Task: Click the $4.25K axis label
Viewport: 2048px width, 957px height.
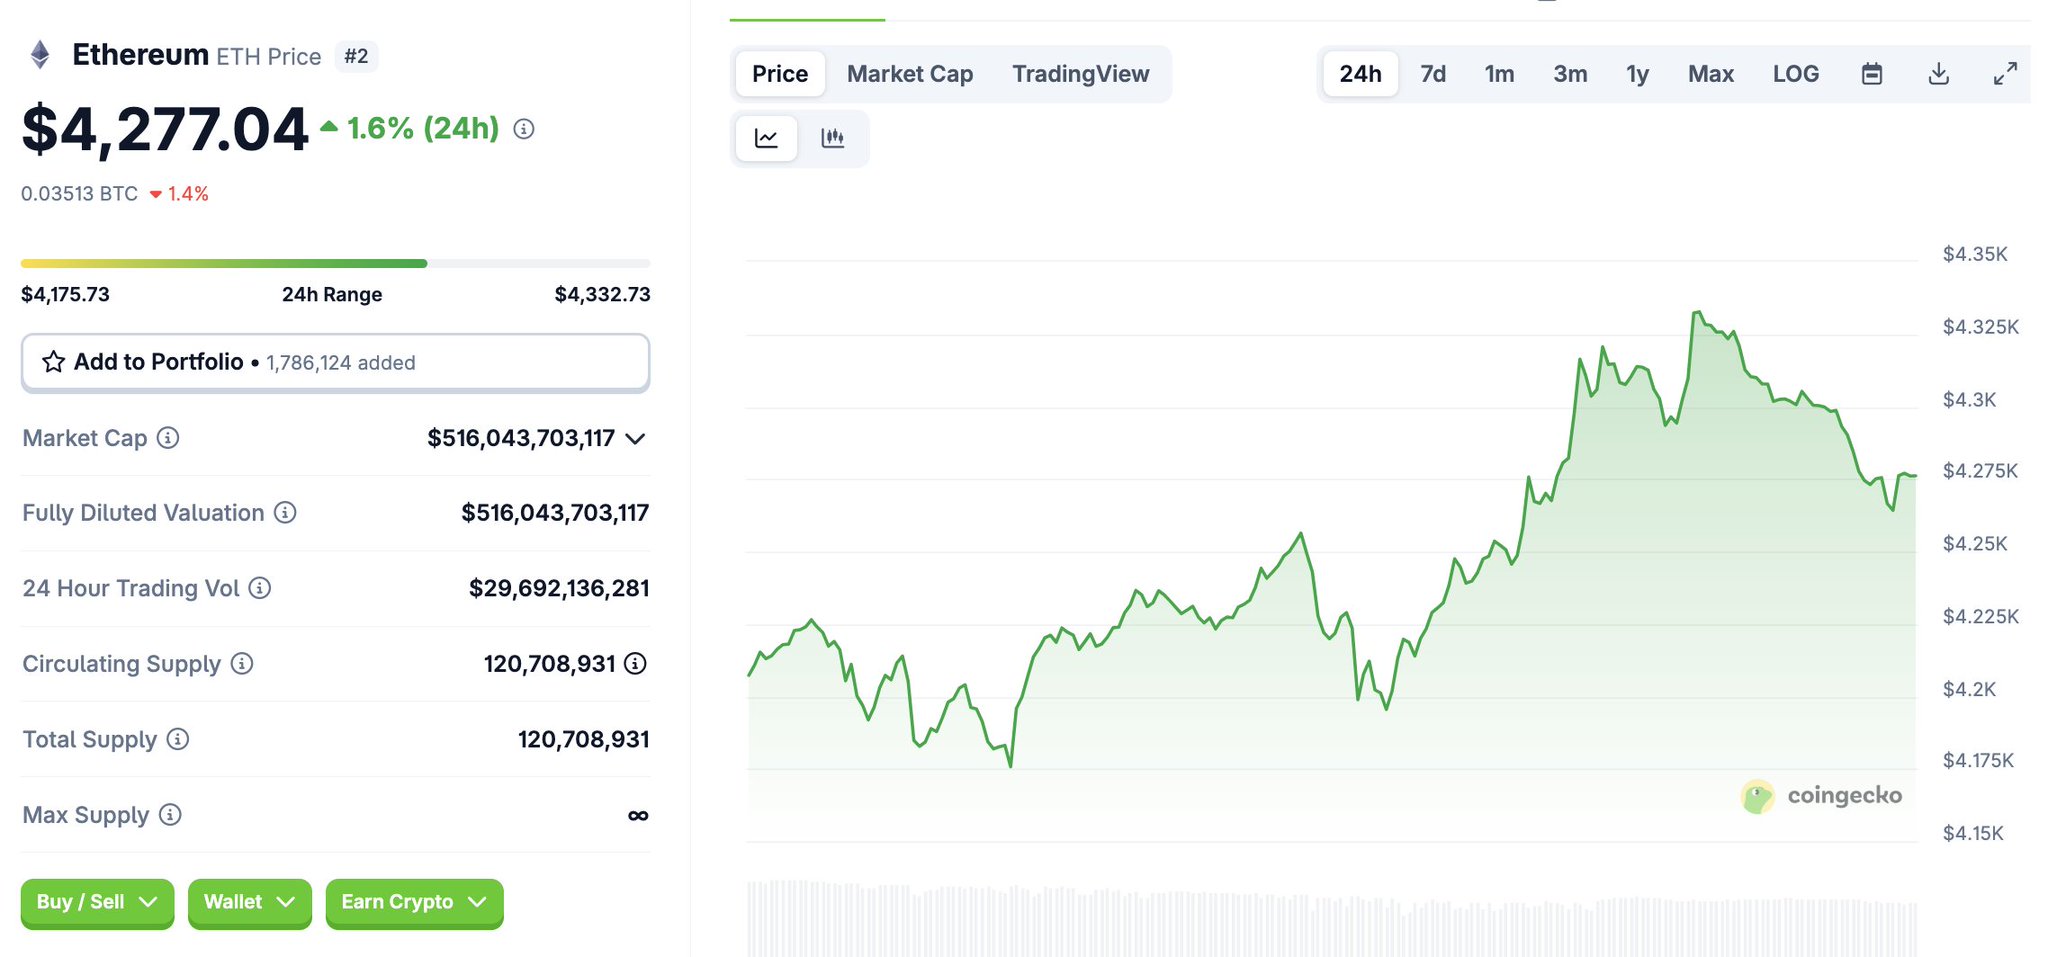Action: 1975,544
